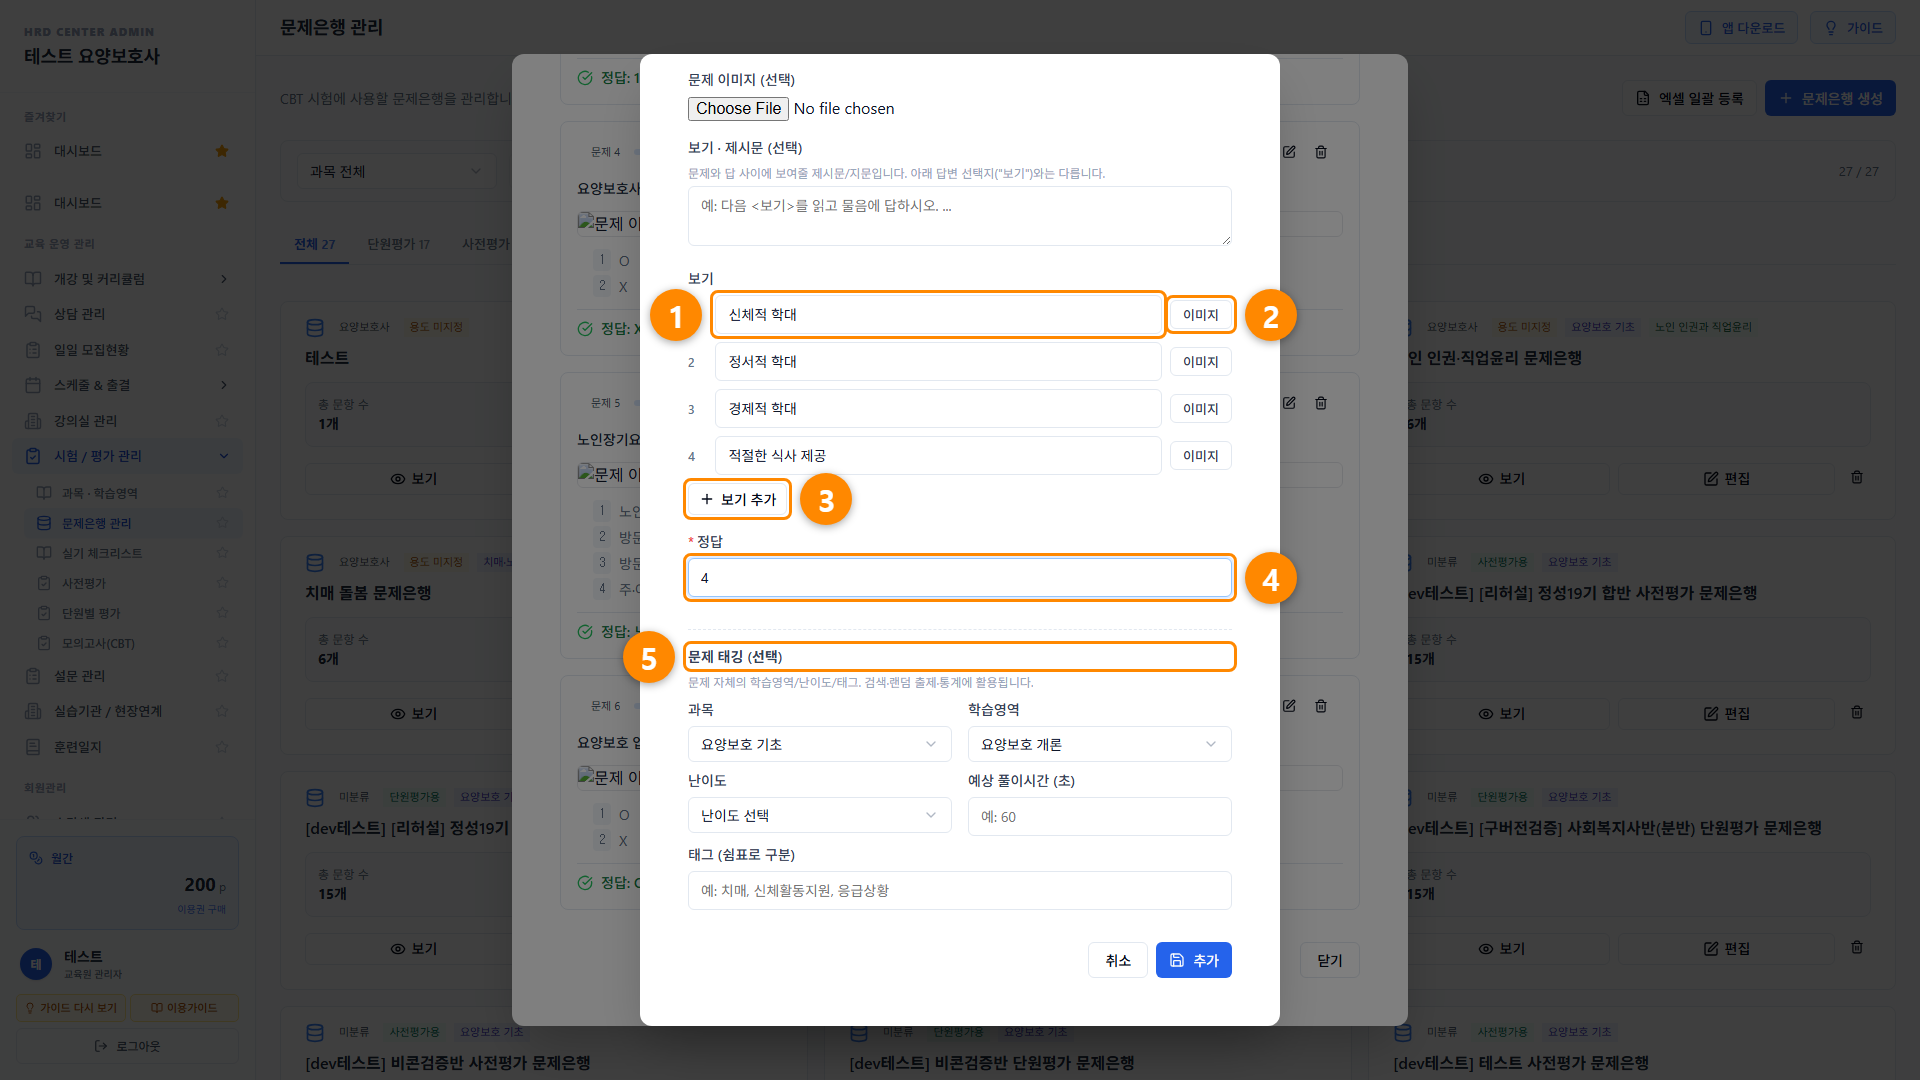Expand 개강 및 커리큘럼 in the sidebar
Screen dimensions: 1920x1080
click(128, 279)
